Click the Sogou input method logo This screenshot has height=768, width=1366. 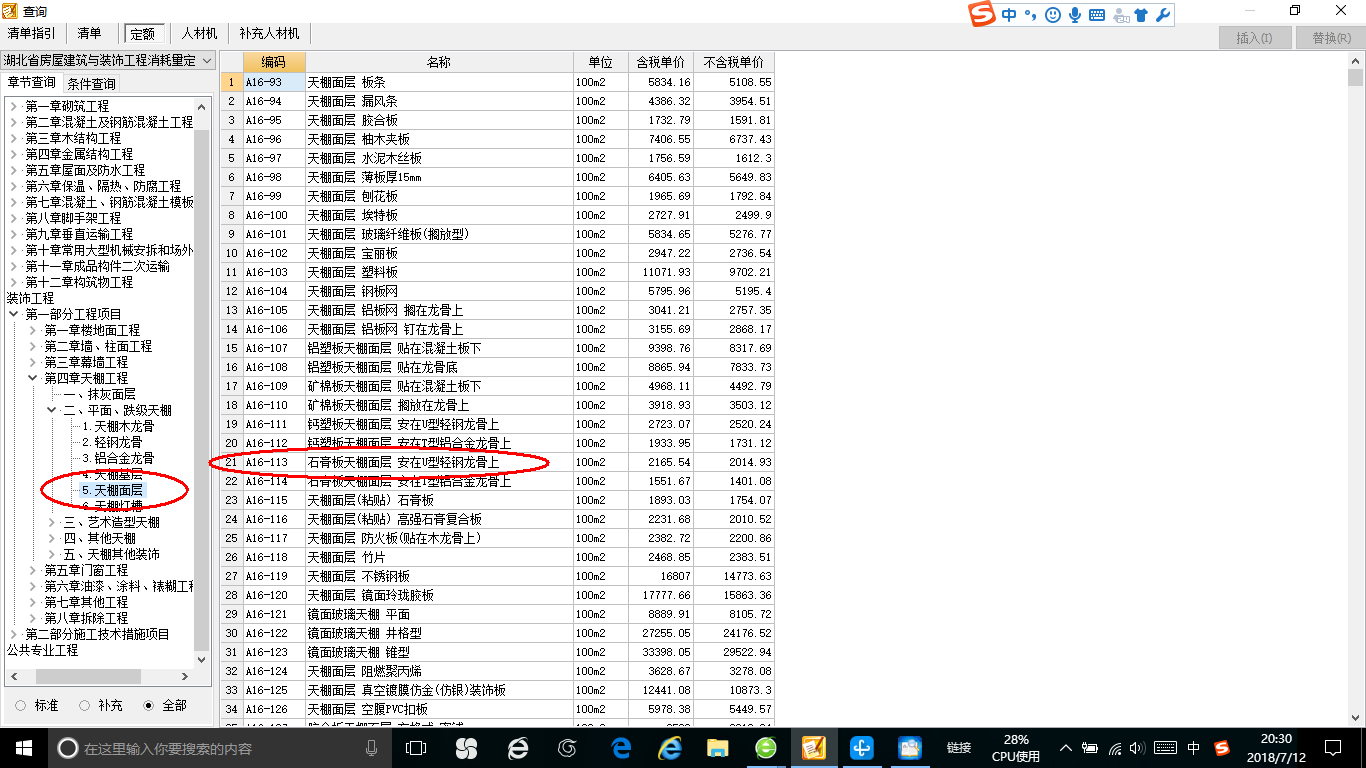click(x=984, y=14)
